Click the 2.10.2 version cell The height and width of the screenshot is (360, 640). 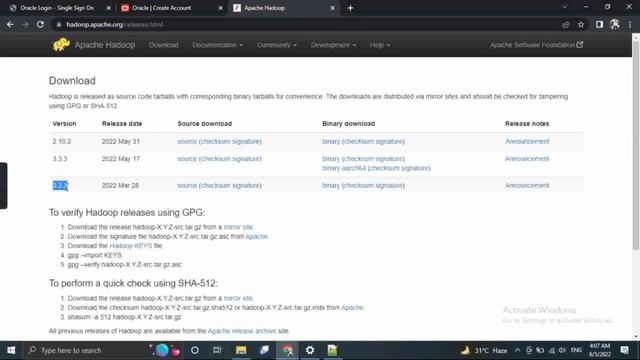click(x=62, y=141)
